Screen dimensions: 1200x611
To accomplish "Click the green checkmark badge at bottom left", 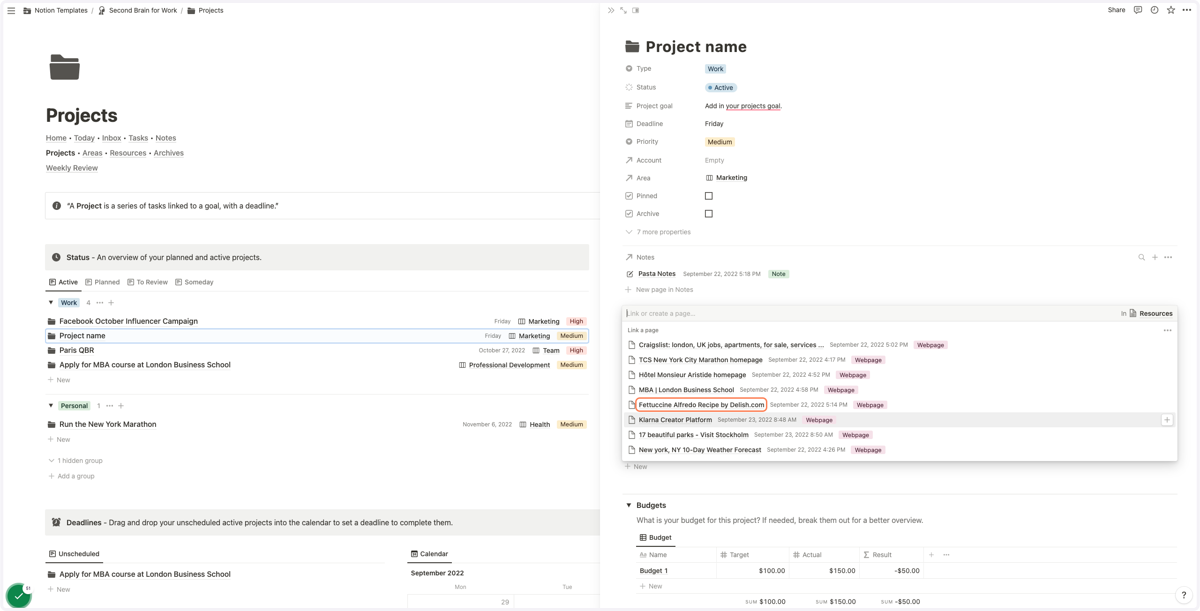I will tap(19, 594).
